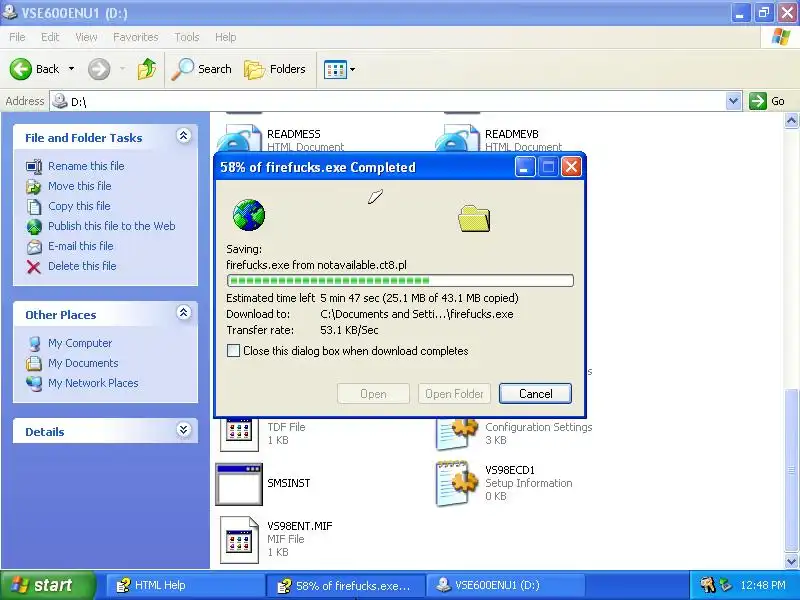800x600 pixels.
Task: Click the E-mail envelope icon
Action: [x=34, y=247]
